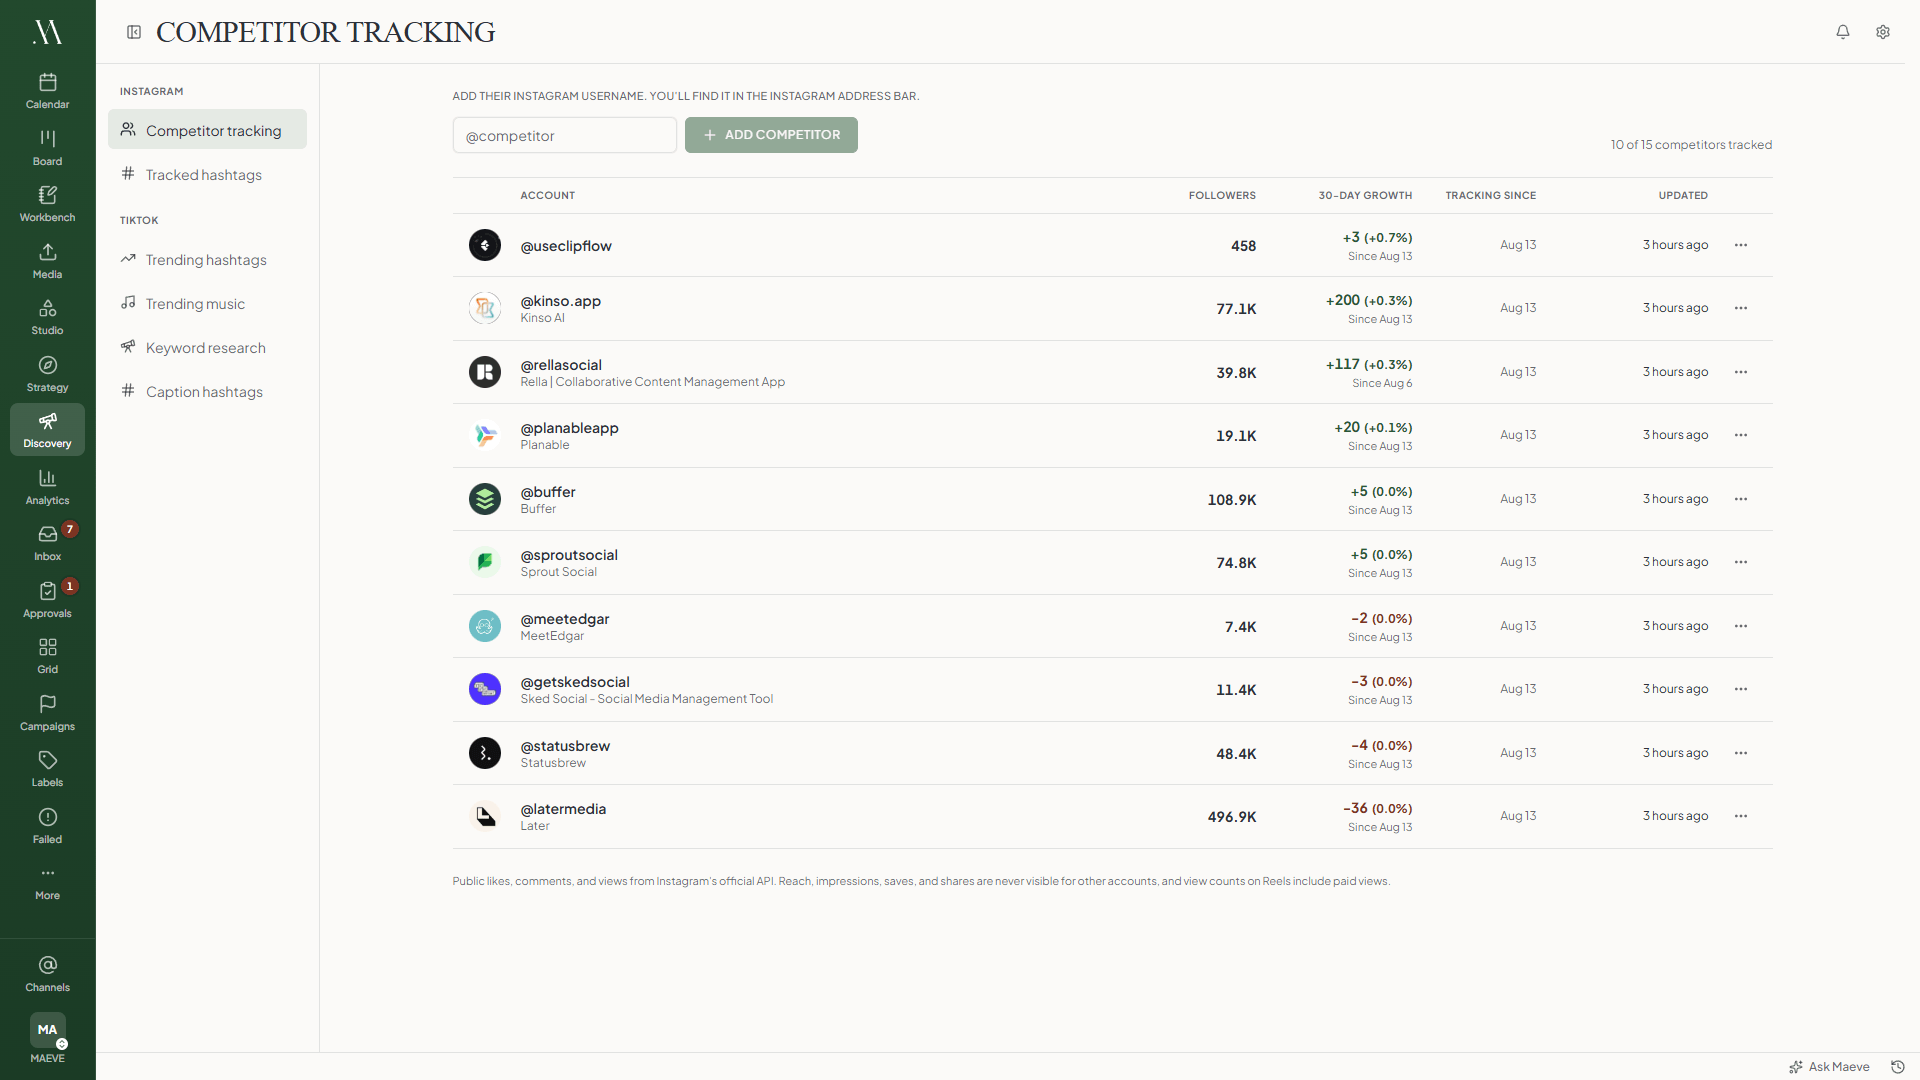The image size is (1920, 1080).
Task: Open Approvals with 1 pending
Action: (47, 600)
